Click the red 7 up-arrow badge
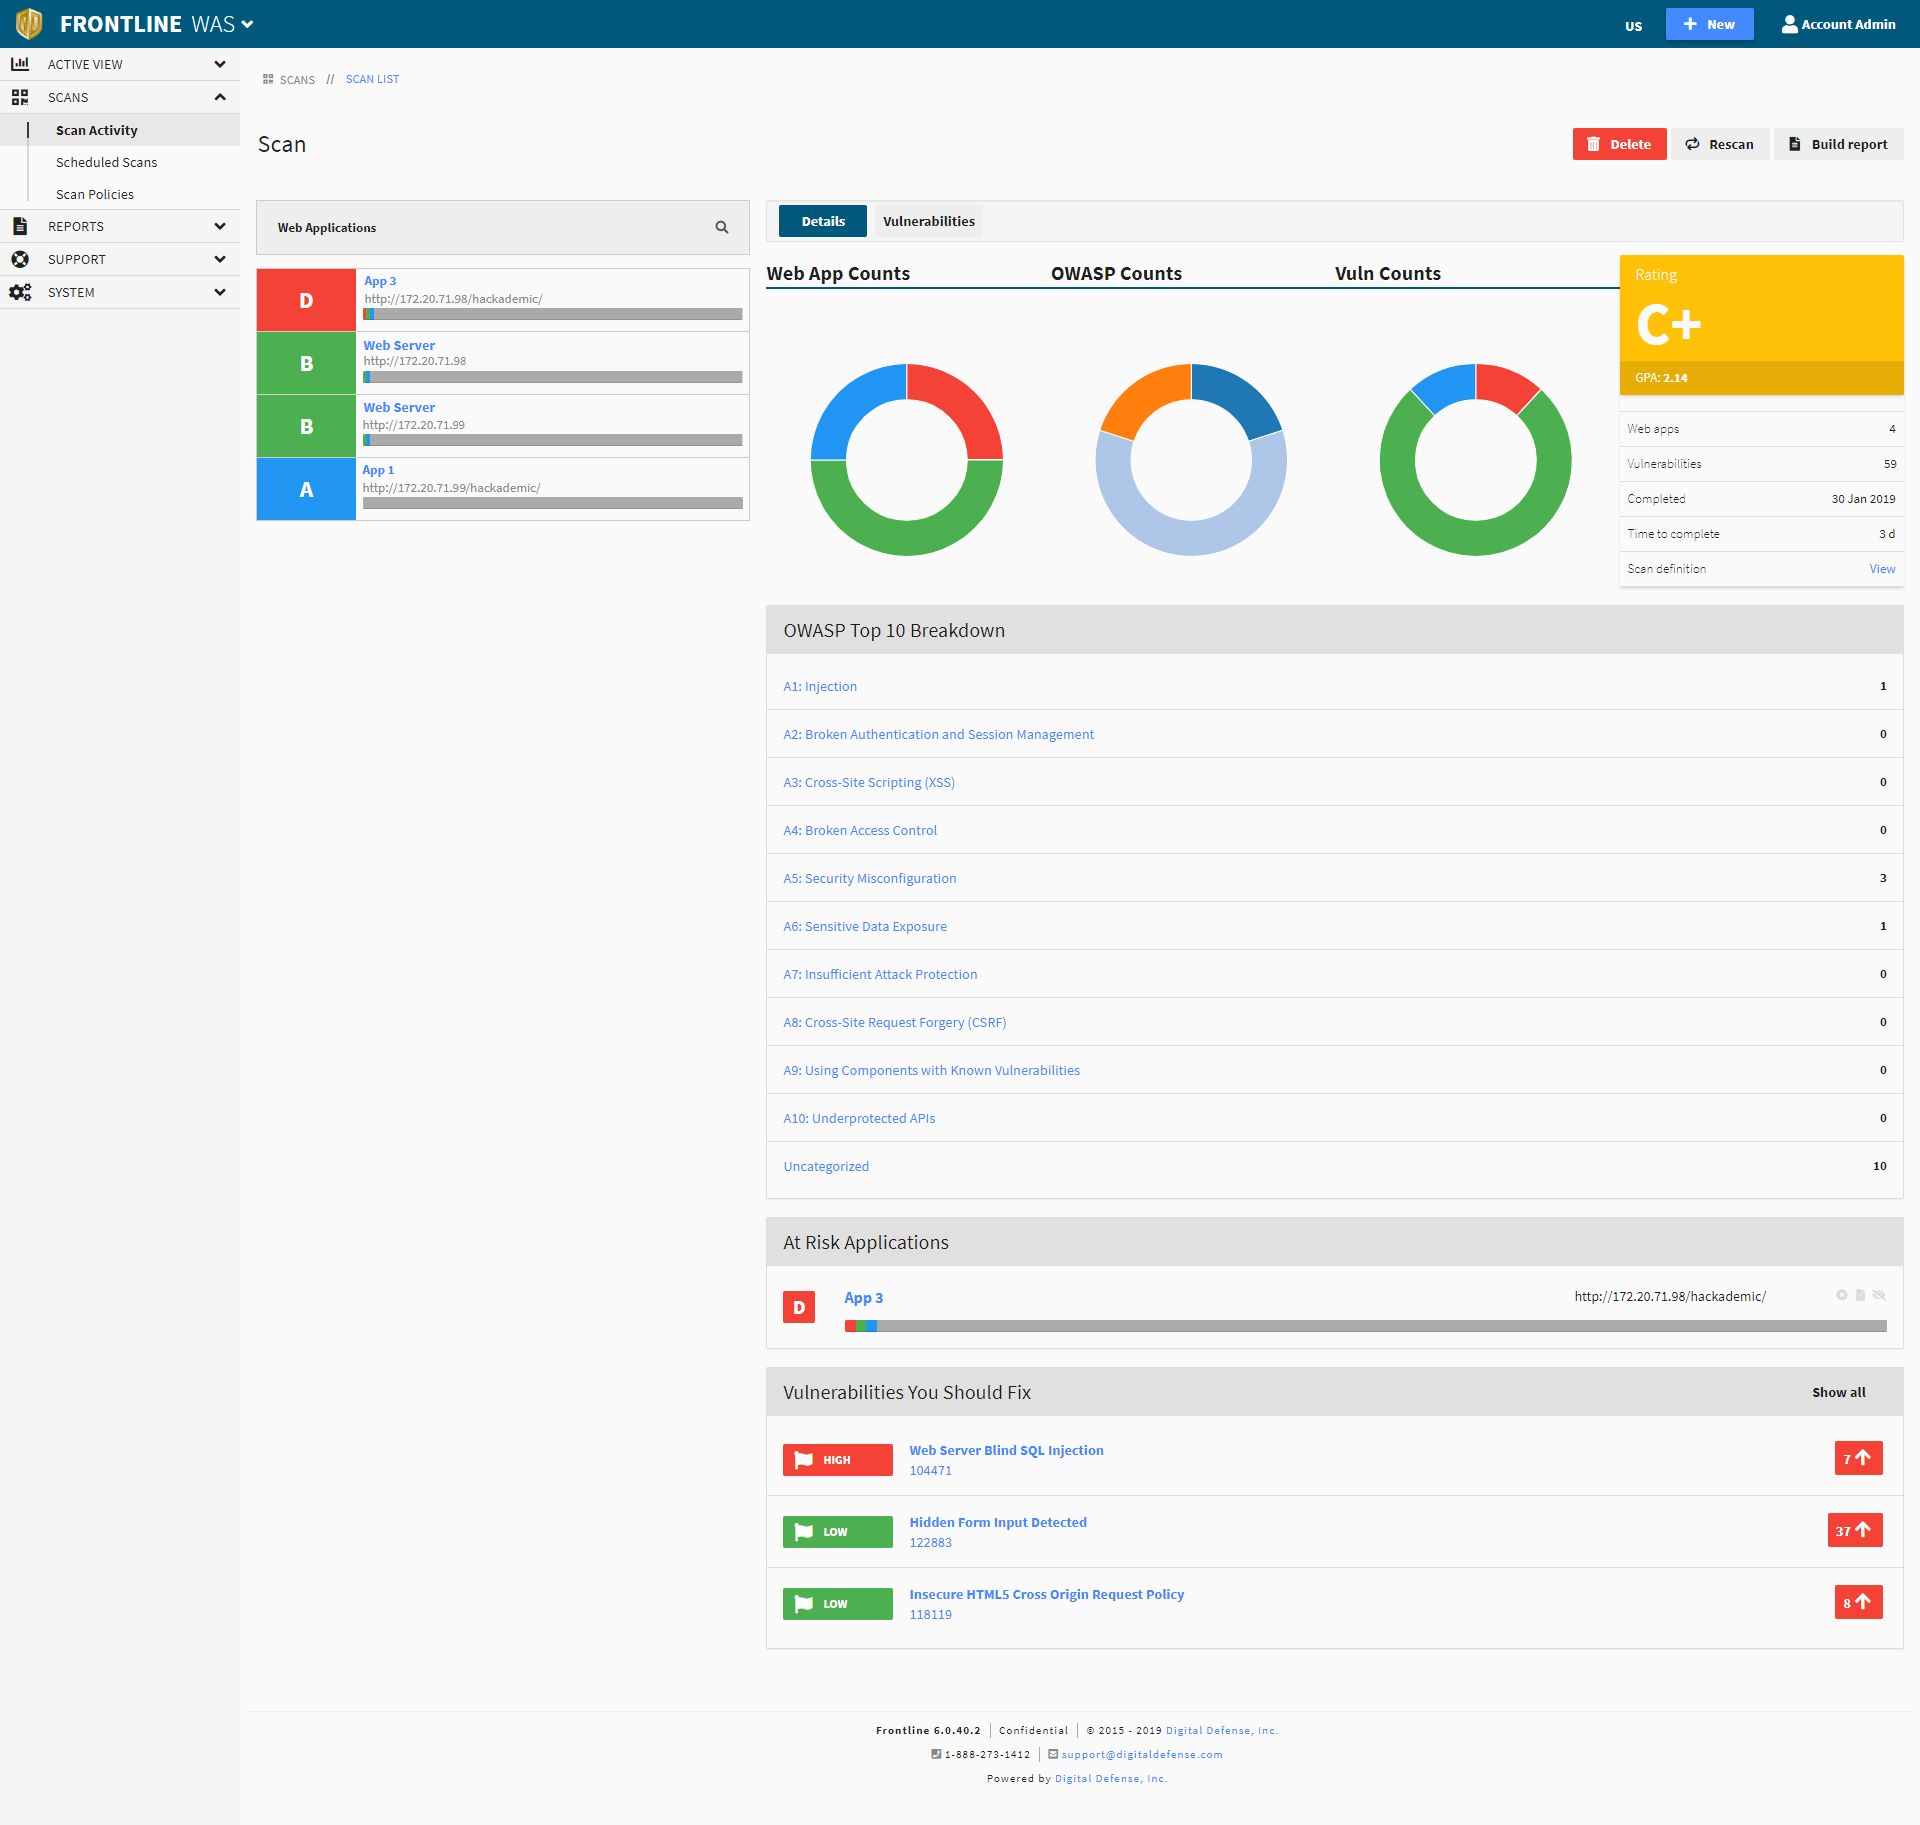Image resolution: width=1920 pixels, height=1825 pixels. [1858, 1458]
